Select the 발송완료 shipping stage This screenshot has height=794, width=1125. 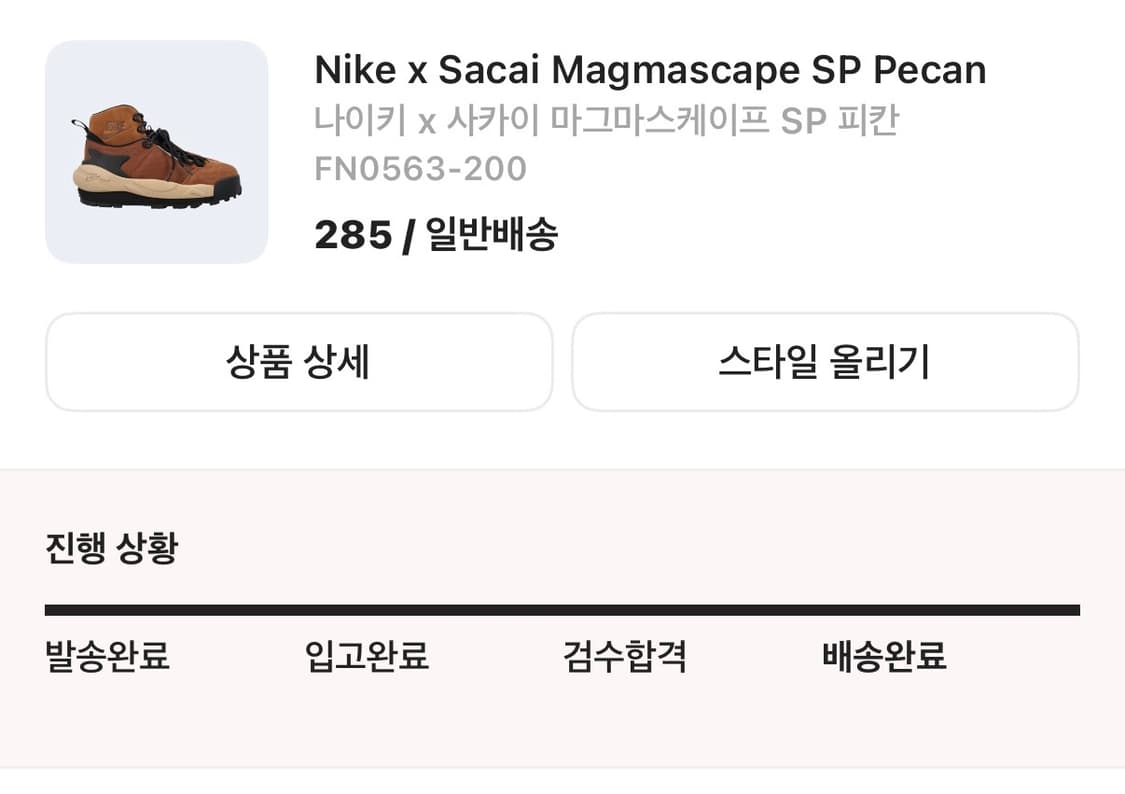pyautogui.click(x=106, y=657)
